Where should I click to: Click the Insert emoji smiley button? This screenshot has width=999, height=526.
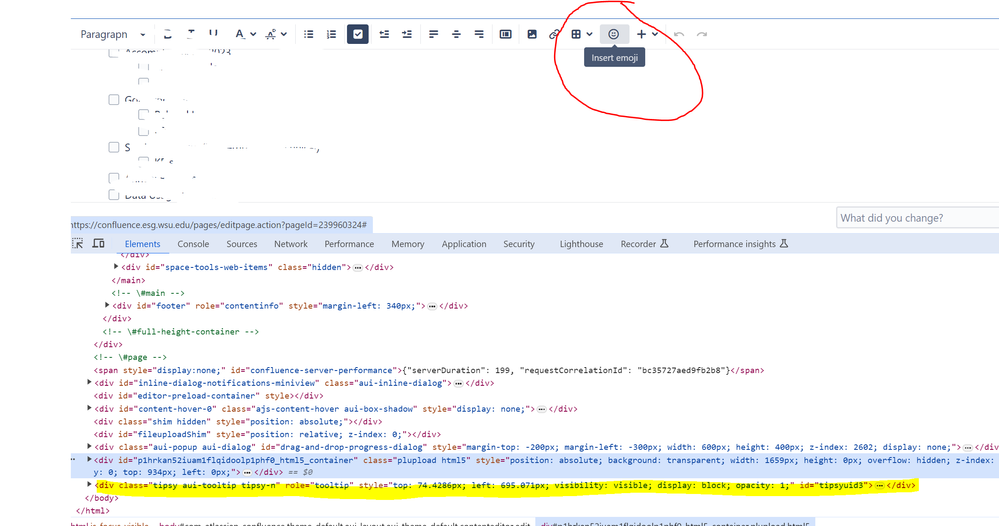click(x=614, y=34)
